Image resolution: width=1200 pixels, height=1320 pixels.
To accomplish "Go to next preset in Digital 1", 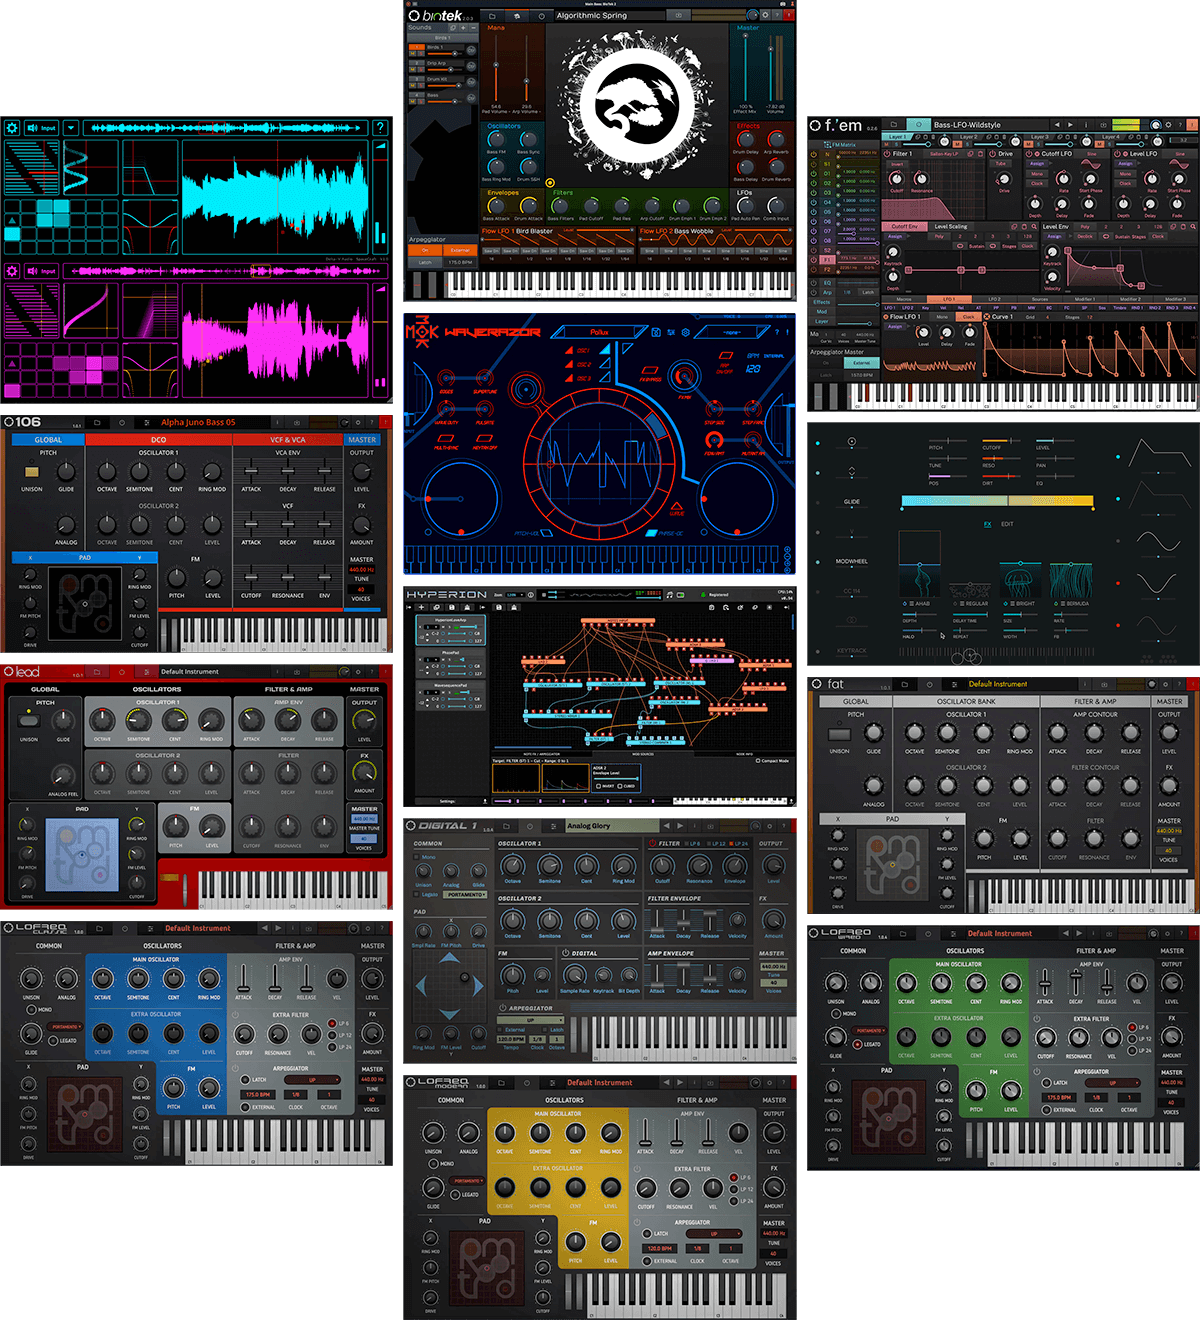I will point(681,826).
